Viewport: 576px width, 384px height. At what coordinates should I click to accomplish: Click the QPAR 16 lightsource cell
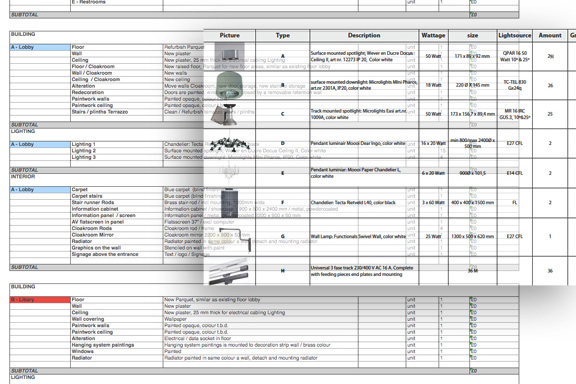[x=515, y=56]
